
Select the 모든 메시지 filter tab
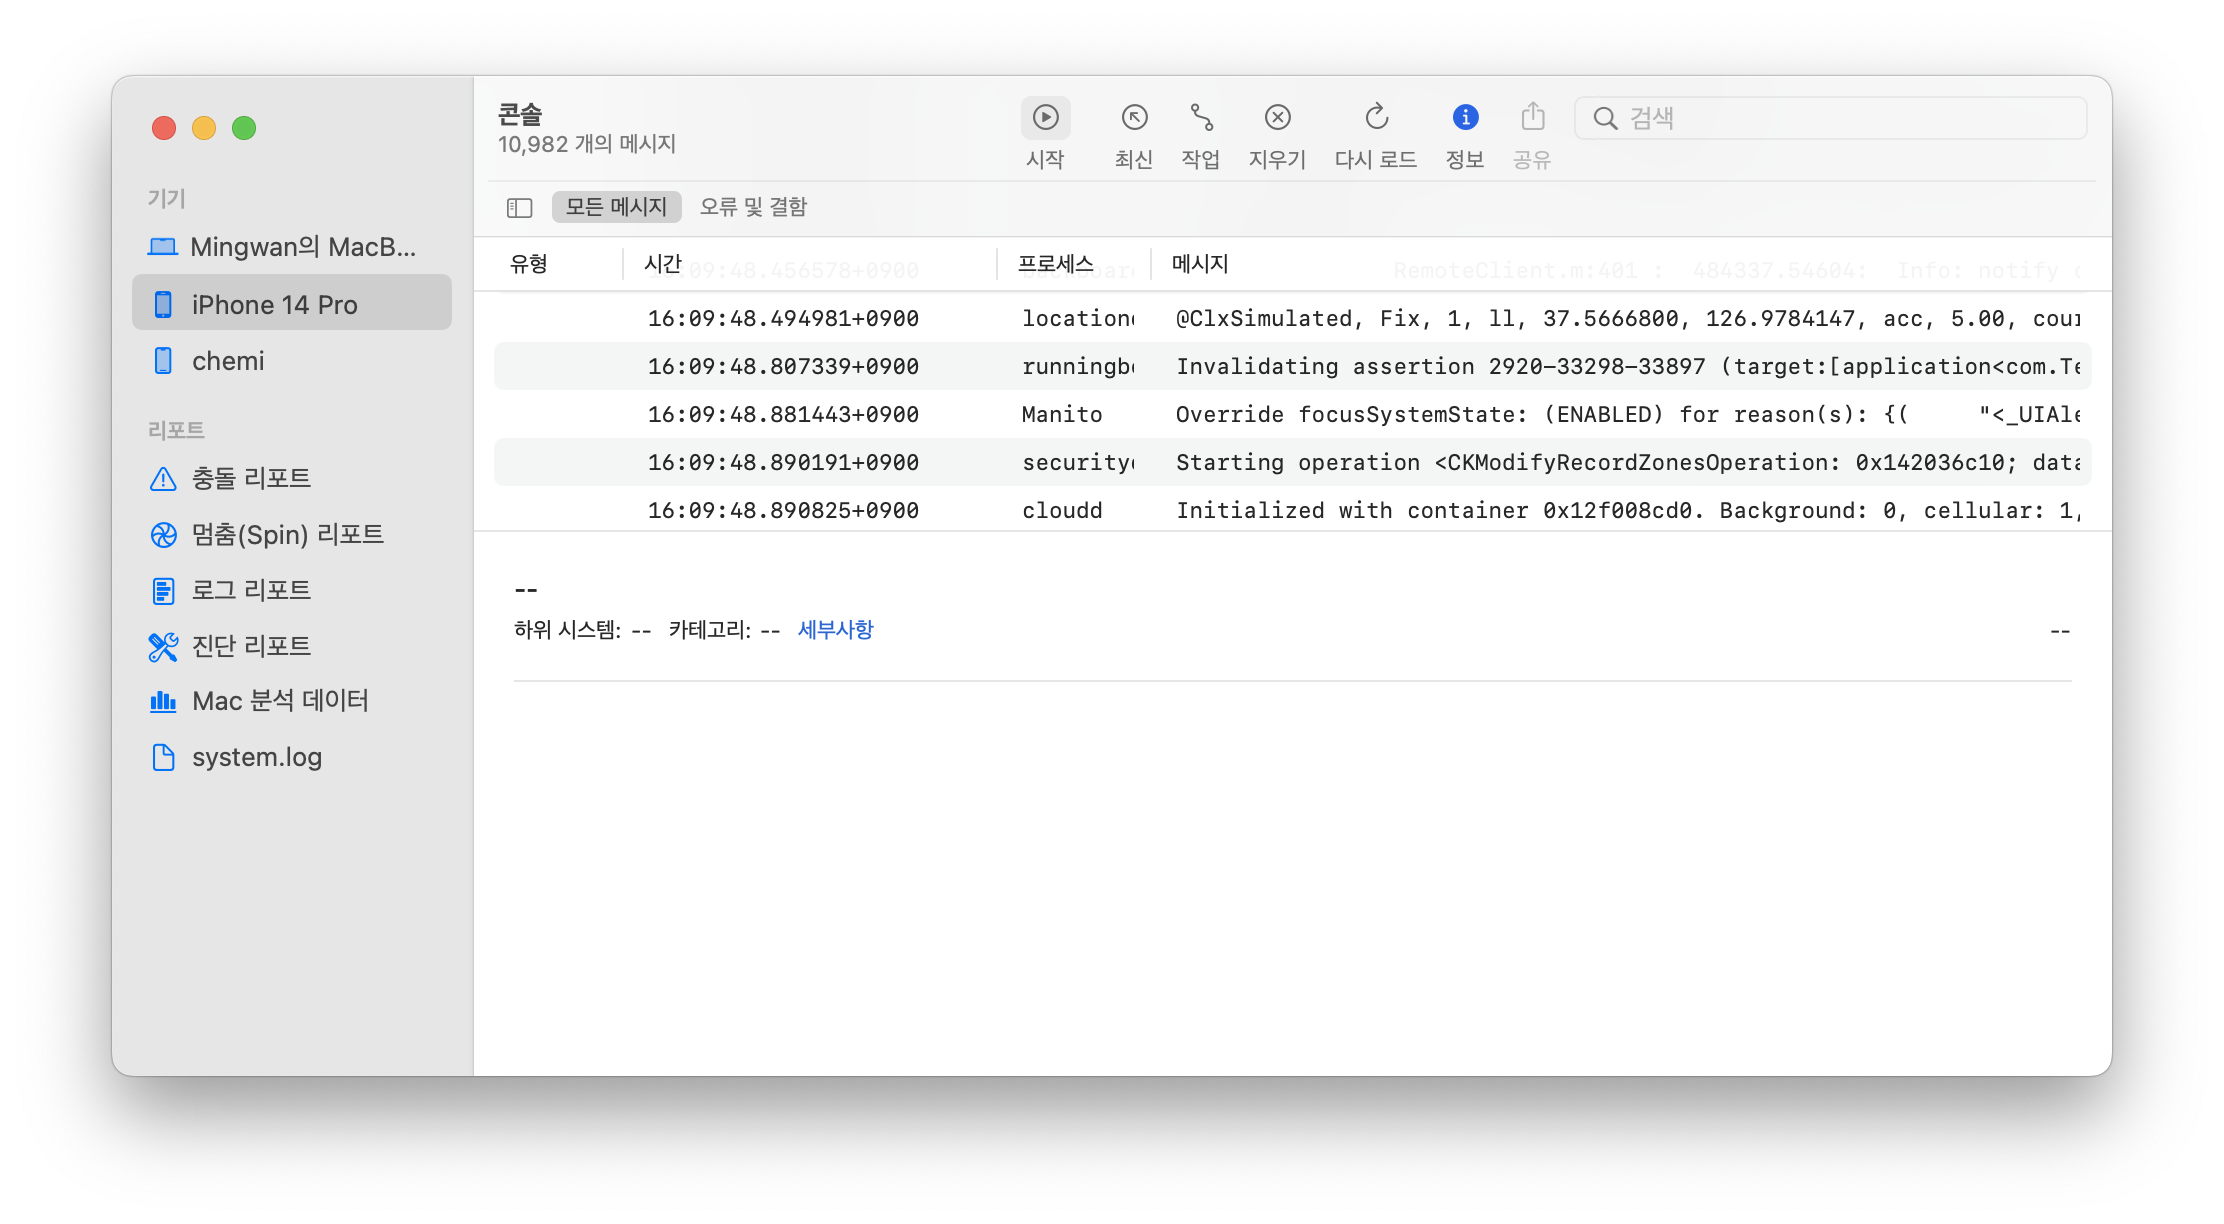pos(616,207)
